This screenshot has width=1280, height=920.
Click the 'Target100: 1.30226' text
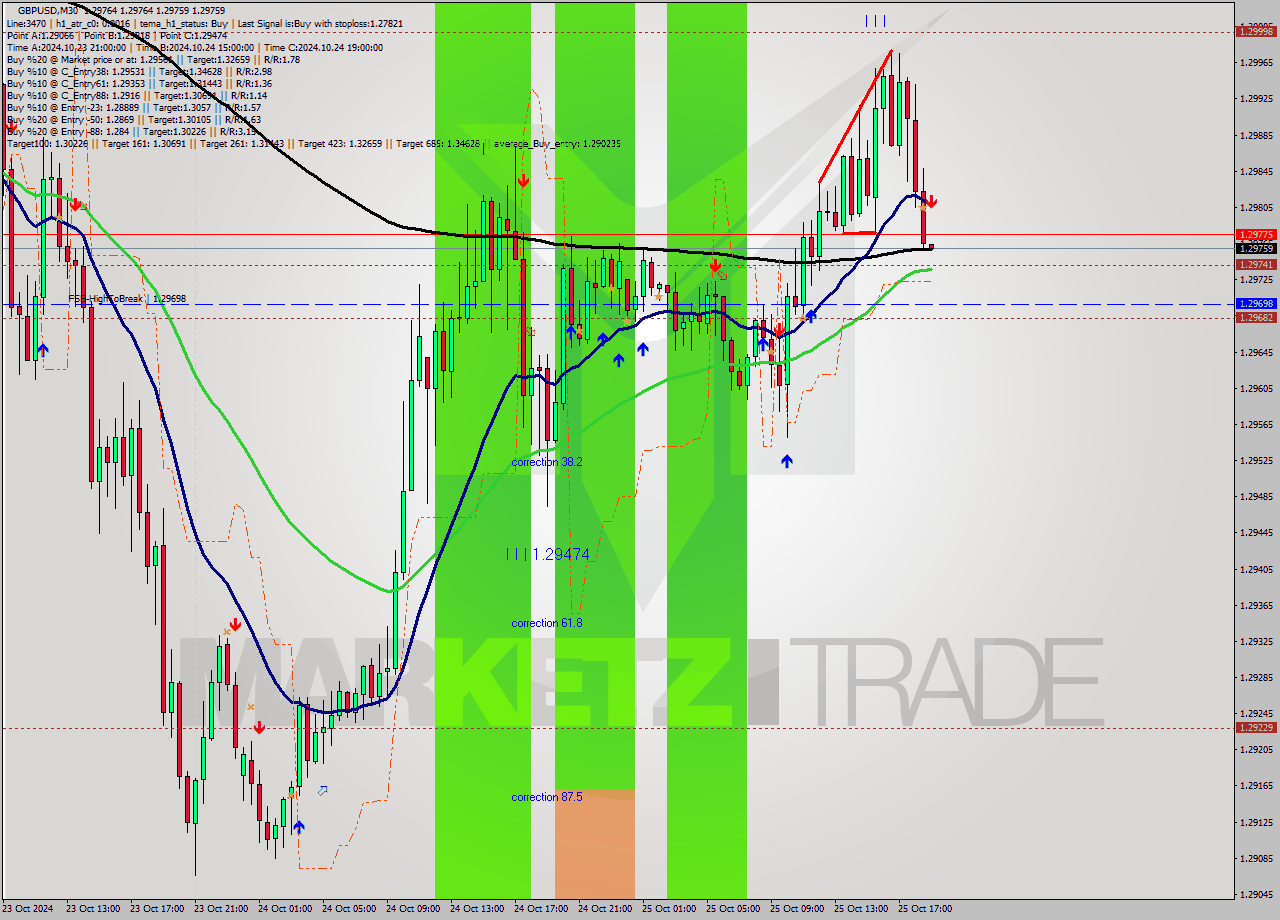(x=47, y=144)
